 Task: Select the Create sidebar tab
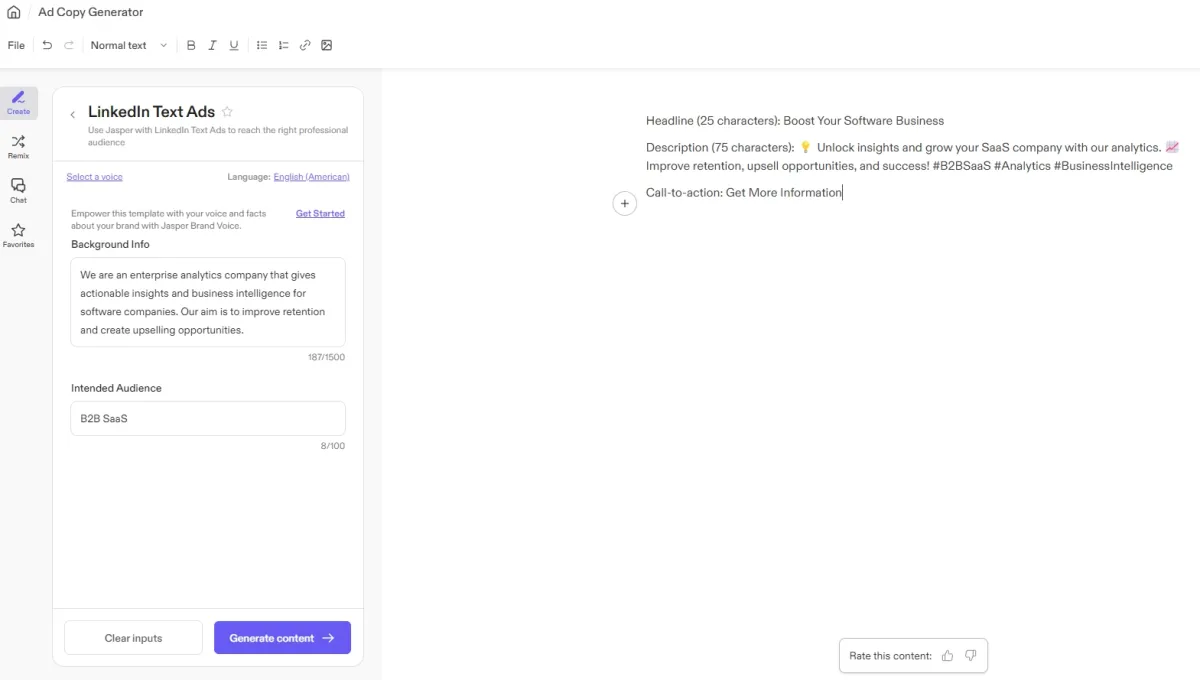pos(18,103)
